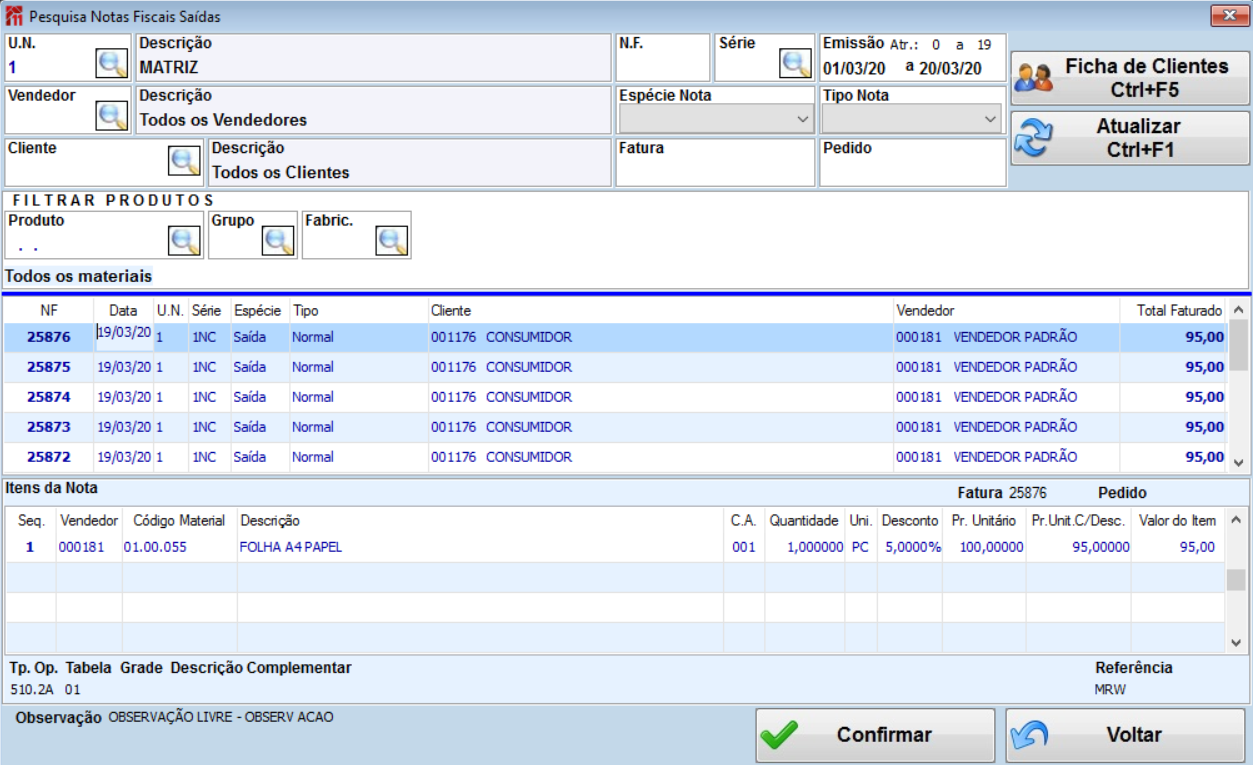Click the discount value 5,0000%
Image resolution: width=1253 pixels, height=765 pixels.
pyautogui.click(x=911, y=547)
